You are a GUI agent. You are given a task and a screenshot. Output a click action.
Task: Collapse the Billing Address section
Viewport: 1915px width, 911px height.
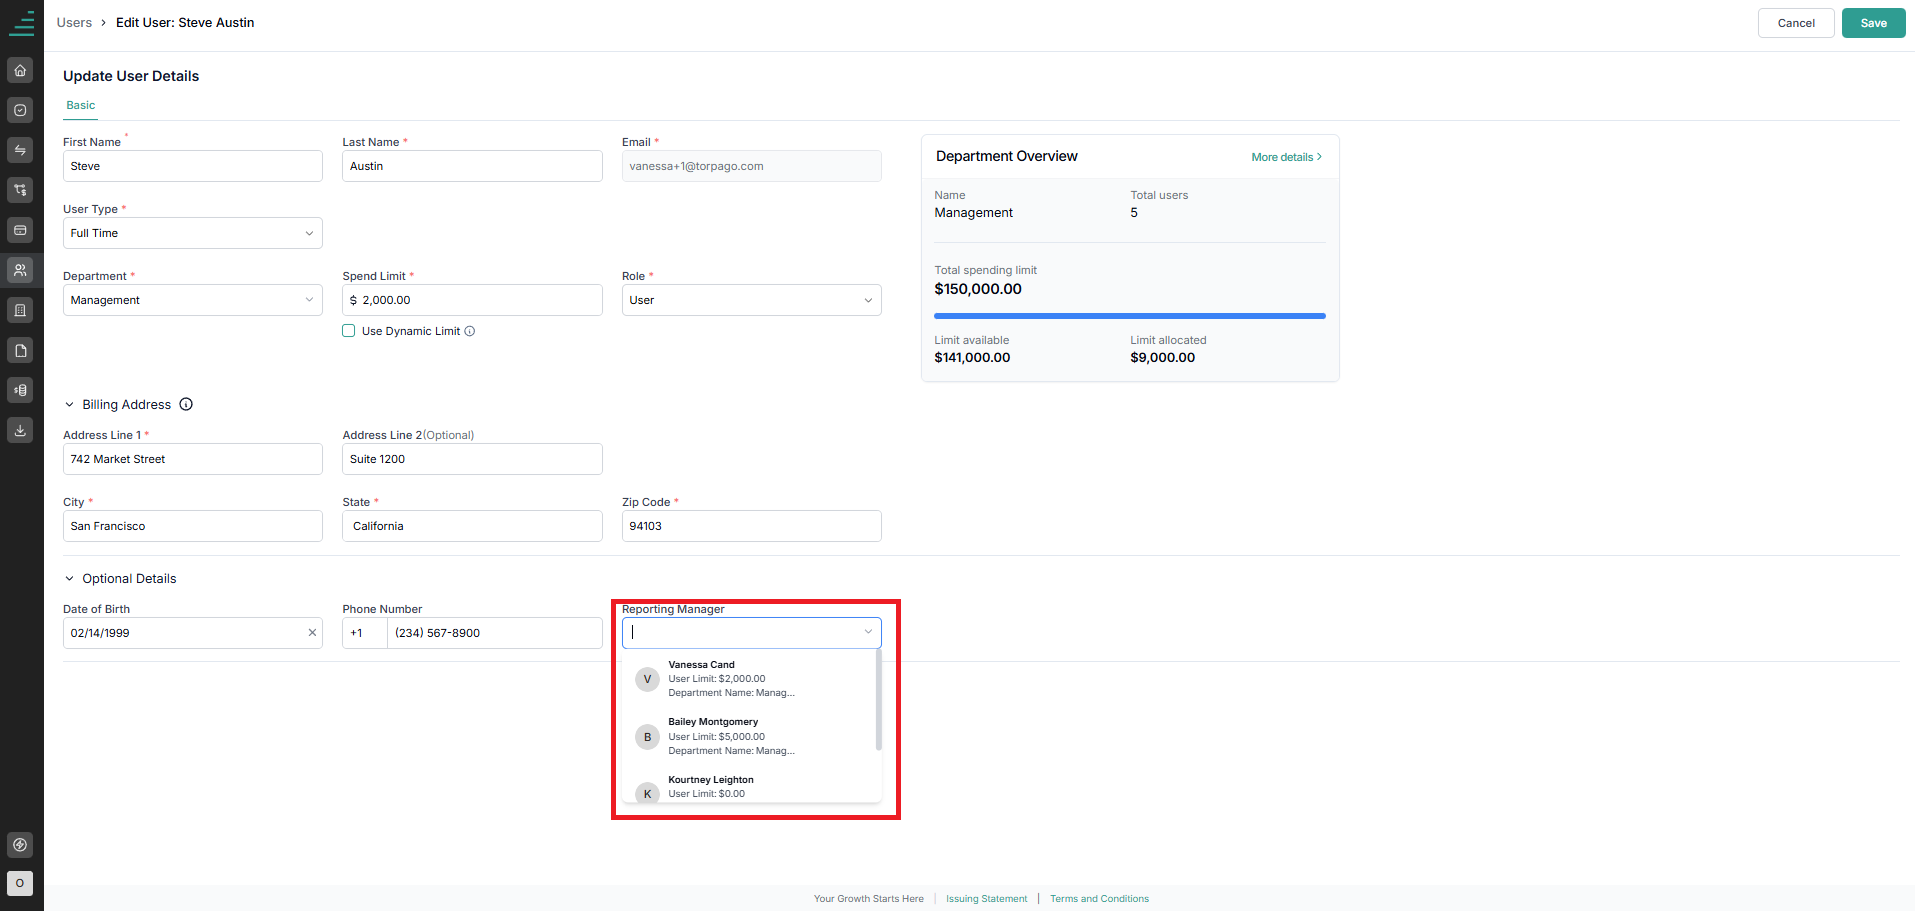pos(69,405)
